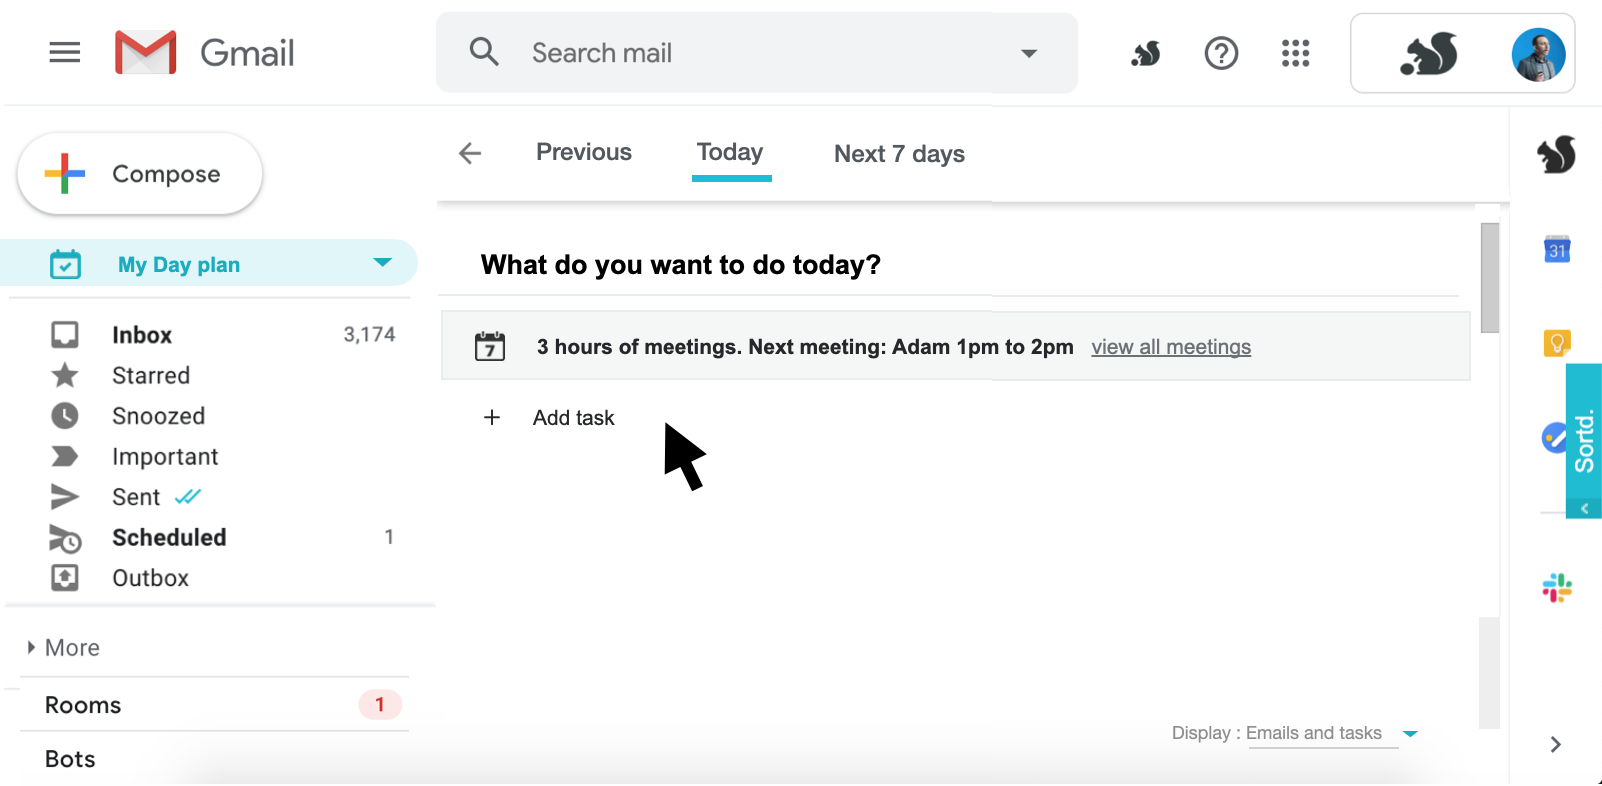The width and height of the screenshot is (1602, 786).
Task: Open the Help question mark icon
Action: pyautogui.click(x=1221, y=53)
